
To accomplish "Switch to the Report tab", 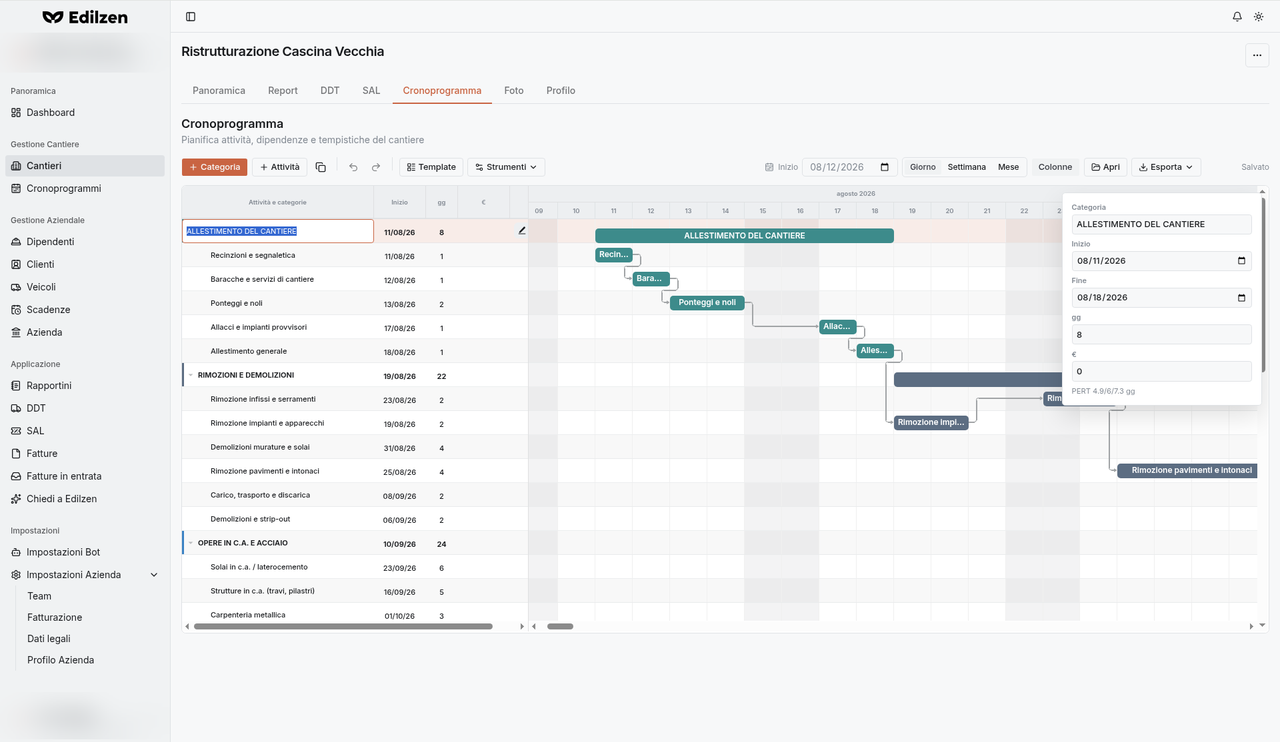I will tap(283, 90).
